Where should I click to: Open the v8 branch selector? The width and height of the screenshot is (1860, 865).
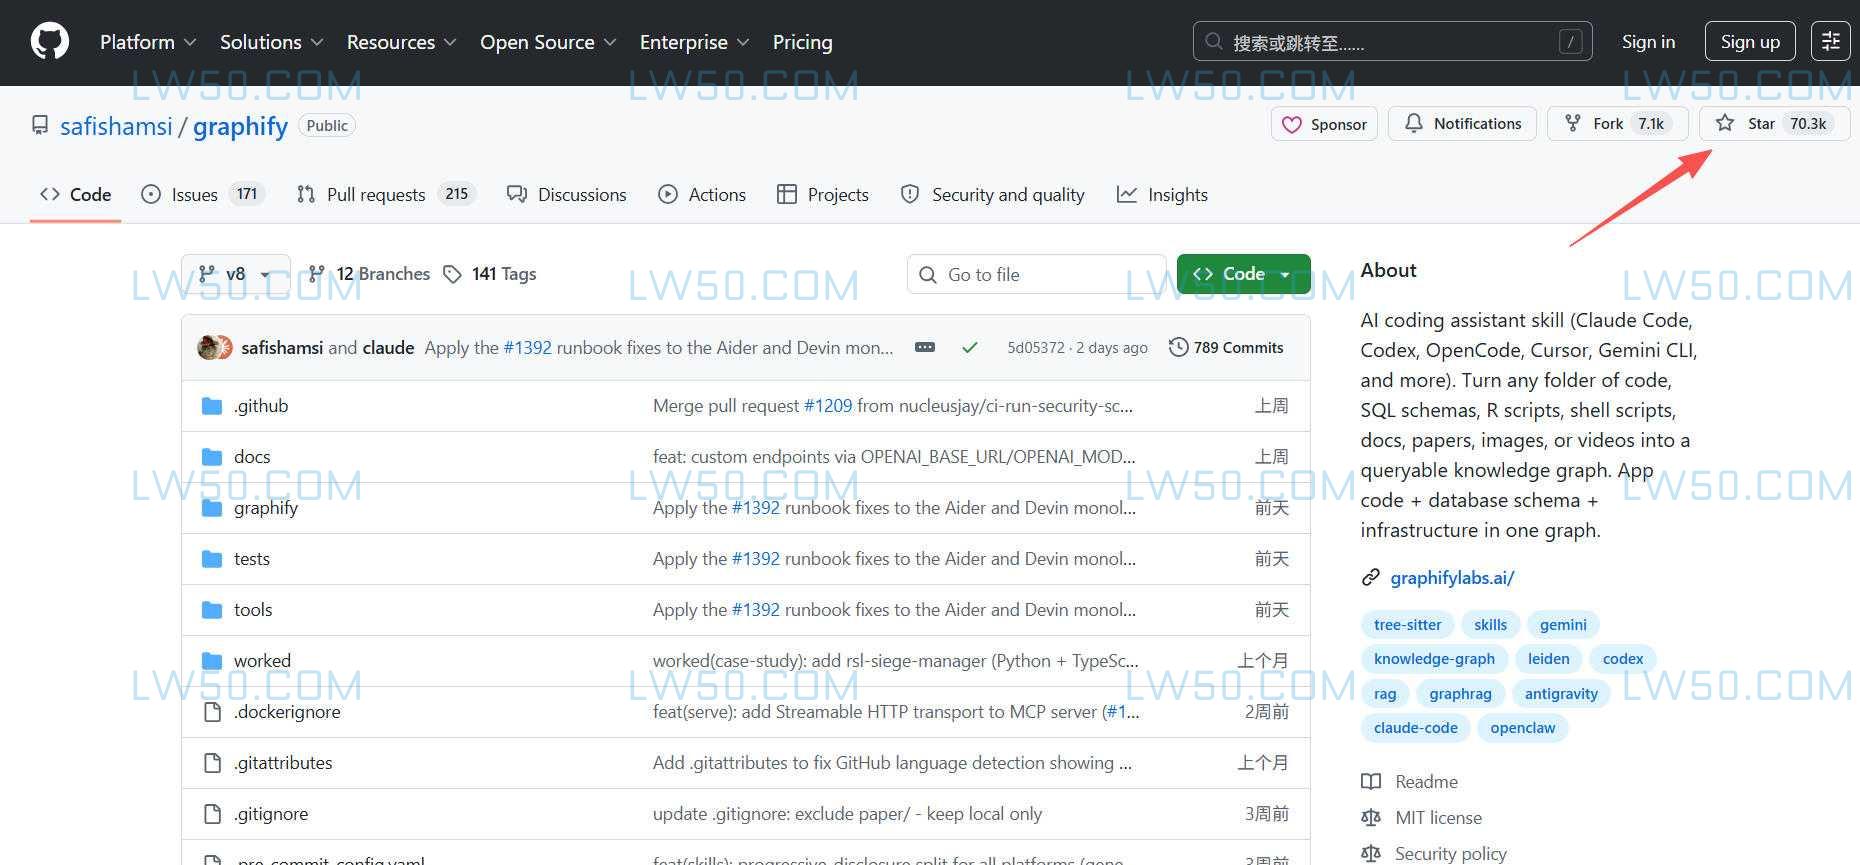(x=236, y=274)
